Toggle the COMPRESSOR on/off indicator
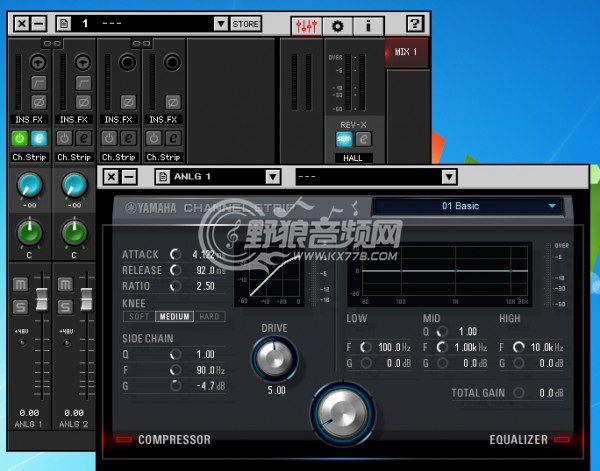The image size is (600, 471). coord(124,439)
